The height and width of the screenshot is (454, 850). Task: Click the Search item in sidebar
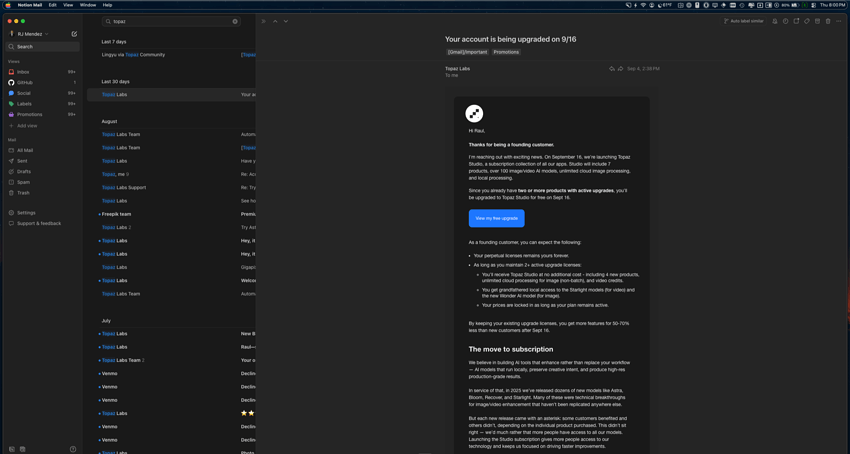[x=42, y=47]
